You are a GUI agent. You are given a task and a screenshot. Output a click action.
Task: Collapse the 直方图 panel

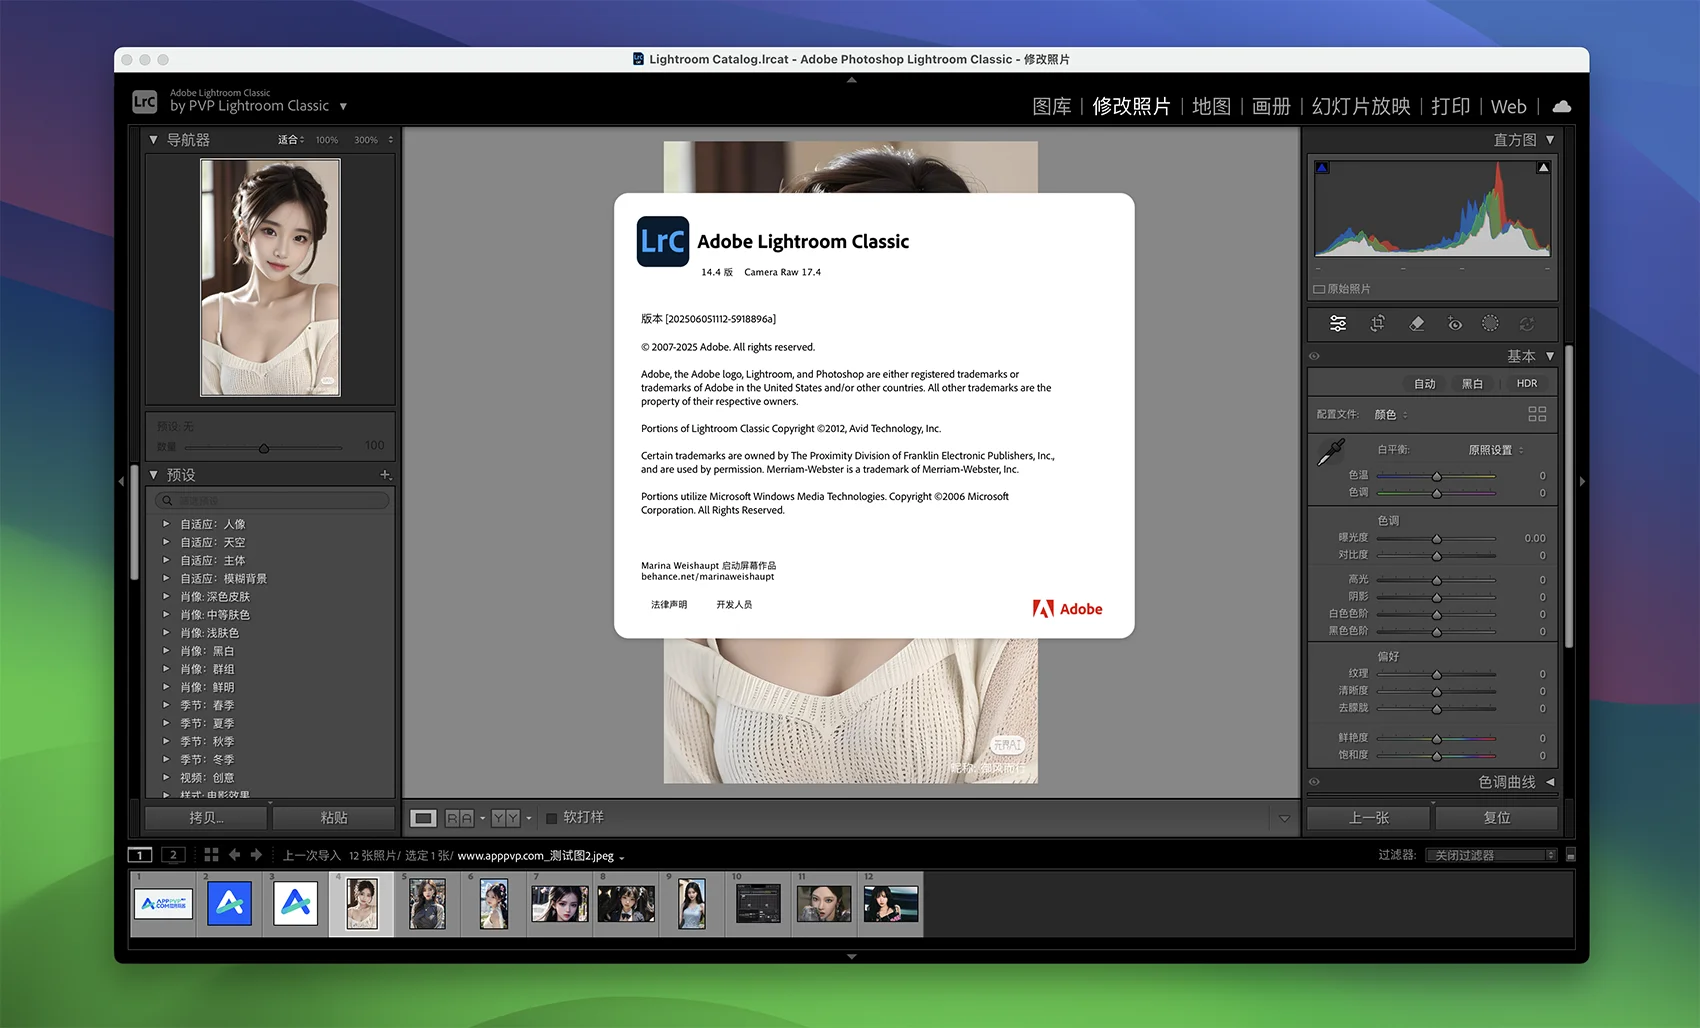click(x=1550, y=140)
